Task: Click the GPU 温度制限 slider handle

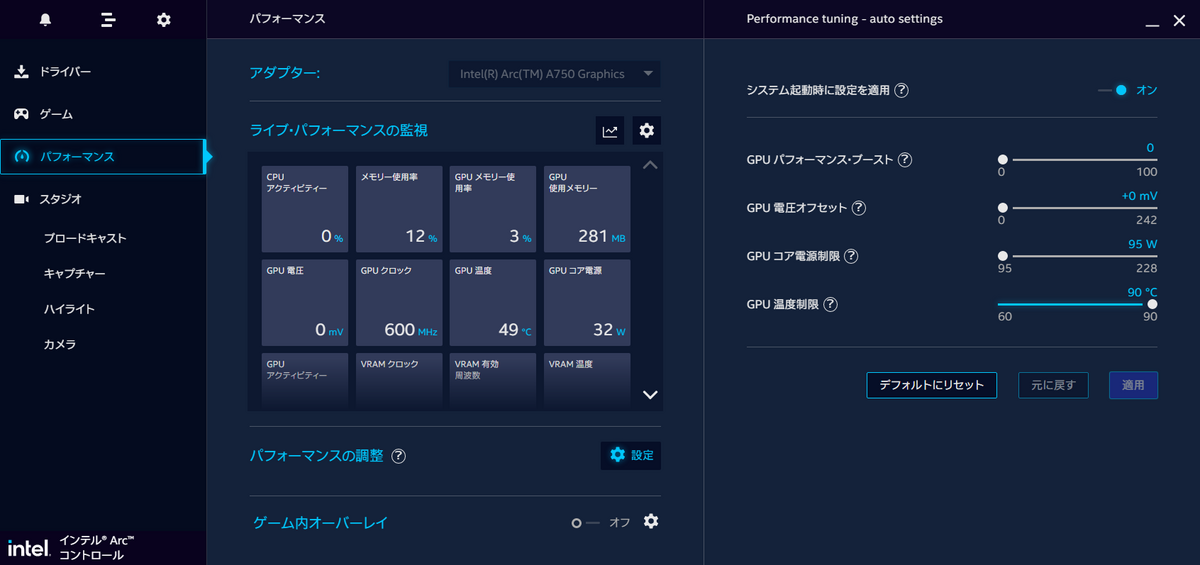Action: pyautogui.click(x=1152, y=304)
